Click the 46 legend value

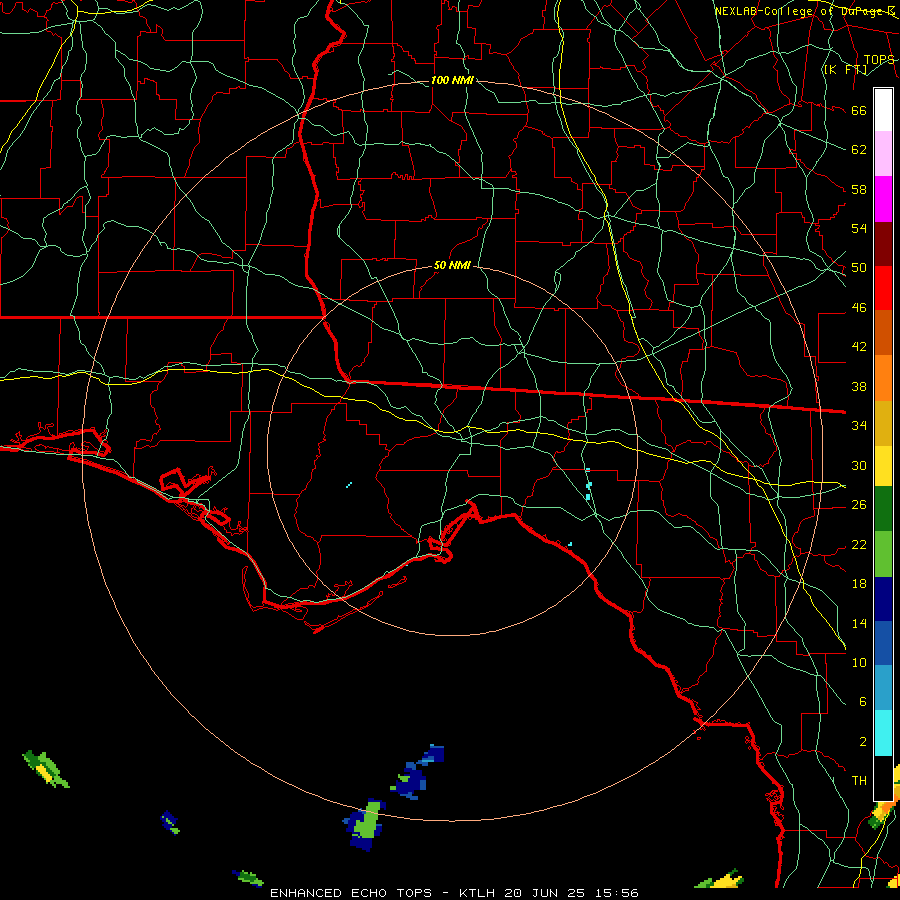click(859, 308)
